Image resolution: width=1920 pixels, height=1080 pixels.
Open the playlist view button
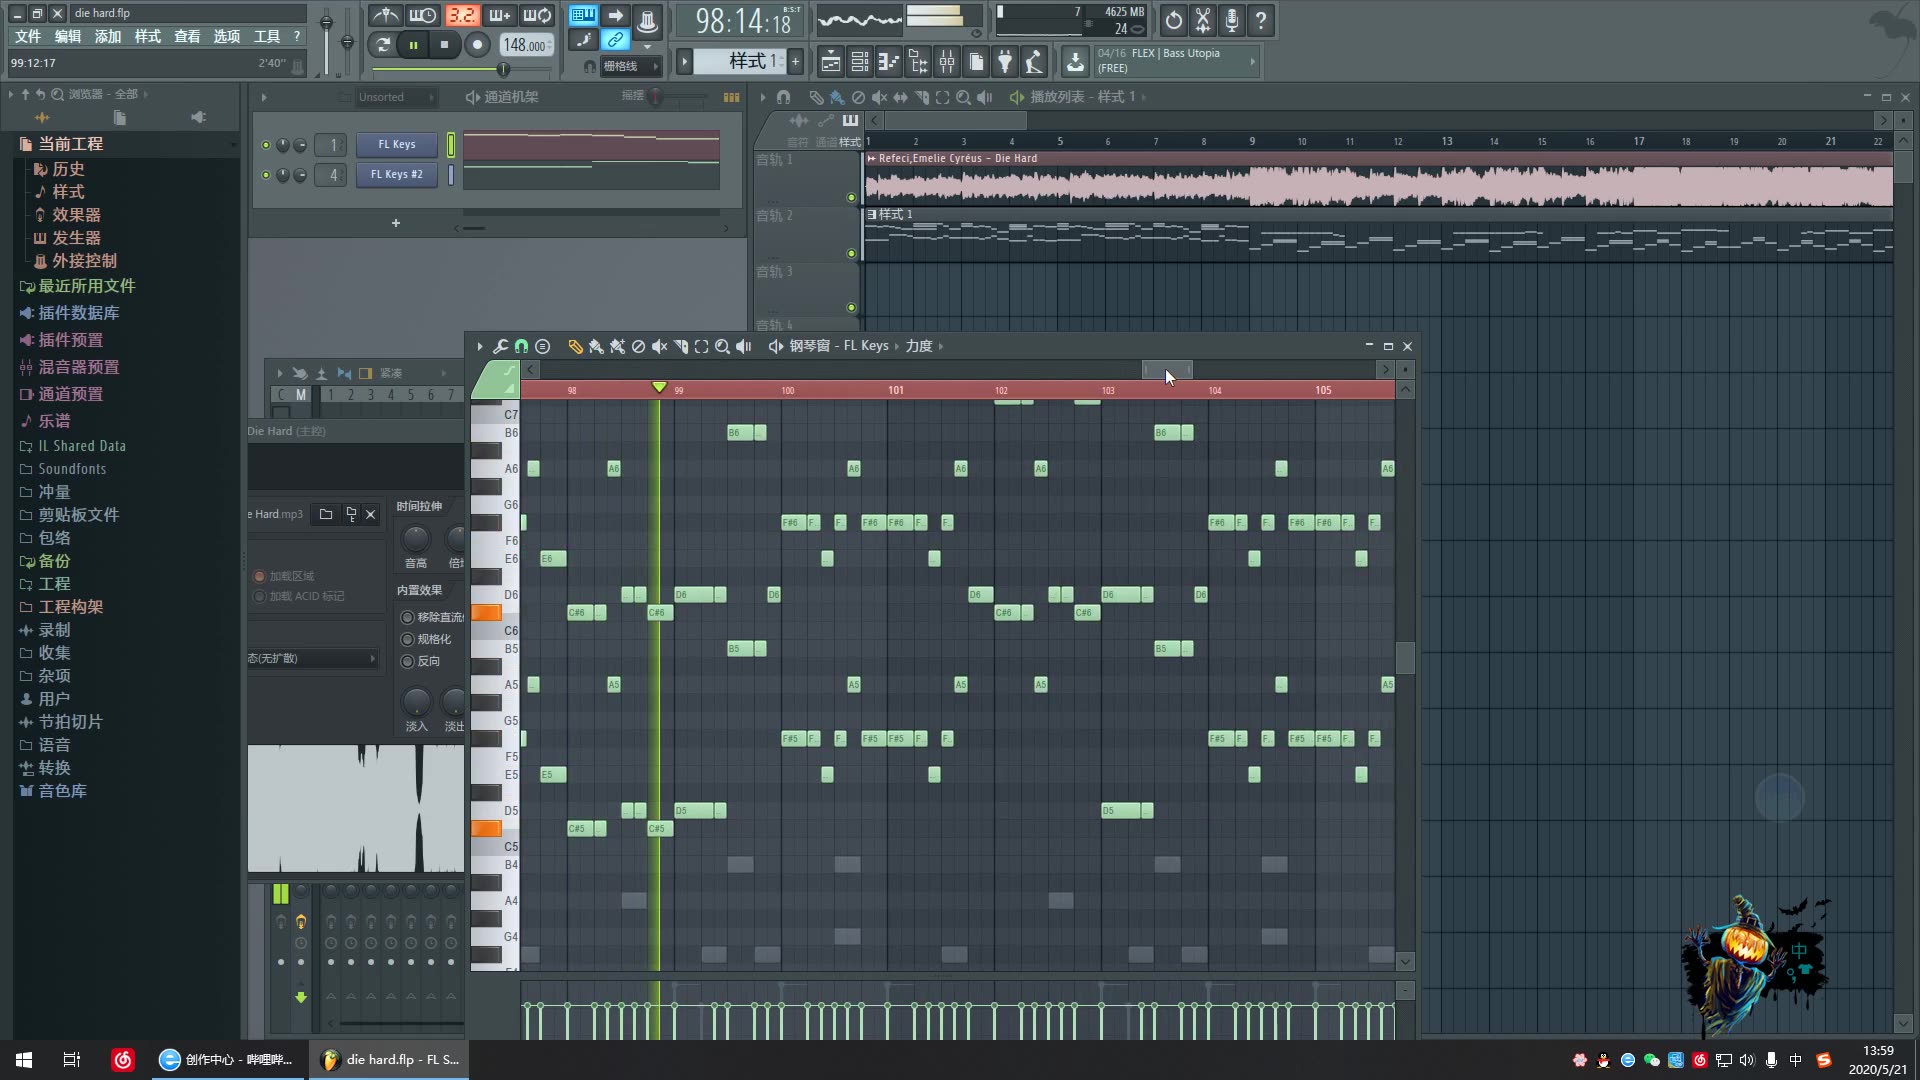pos(830,62)
